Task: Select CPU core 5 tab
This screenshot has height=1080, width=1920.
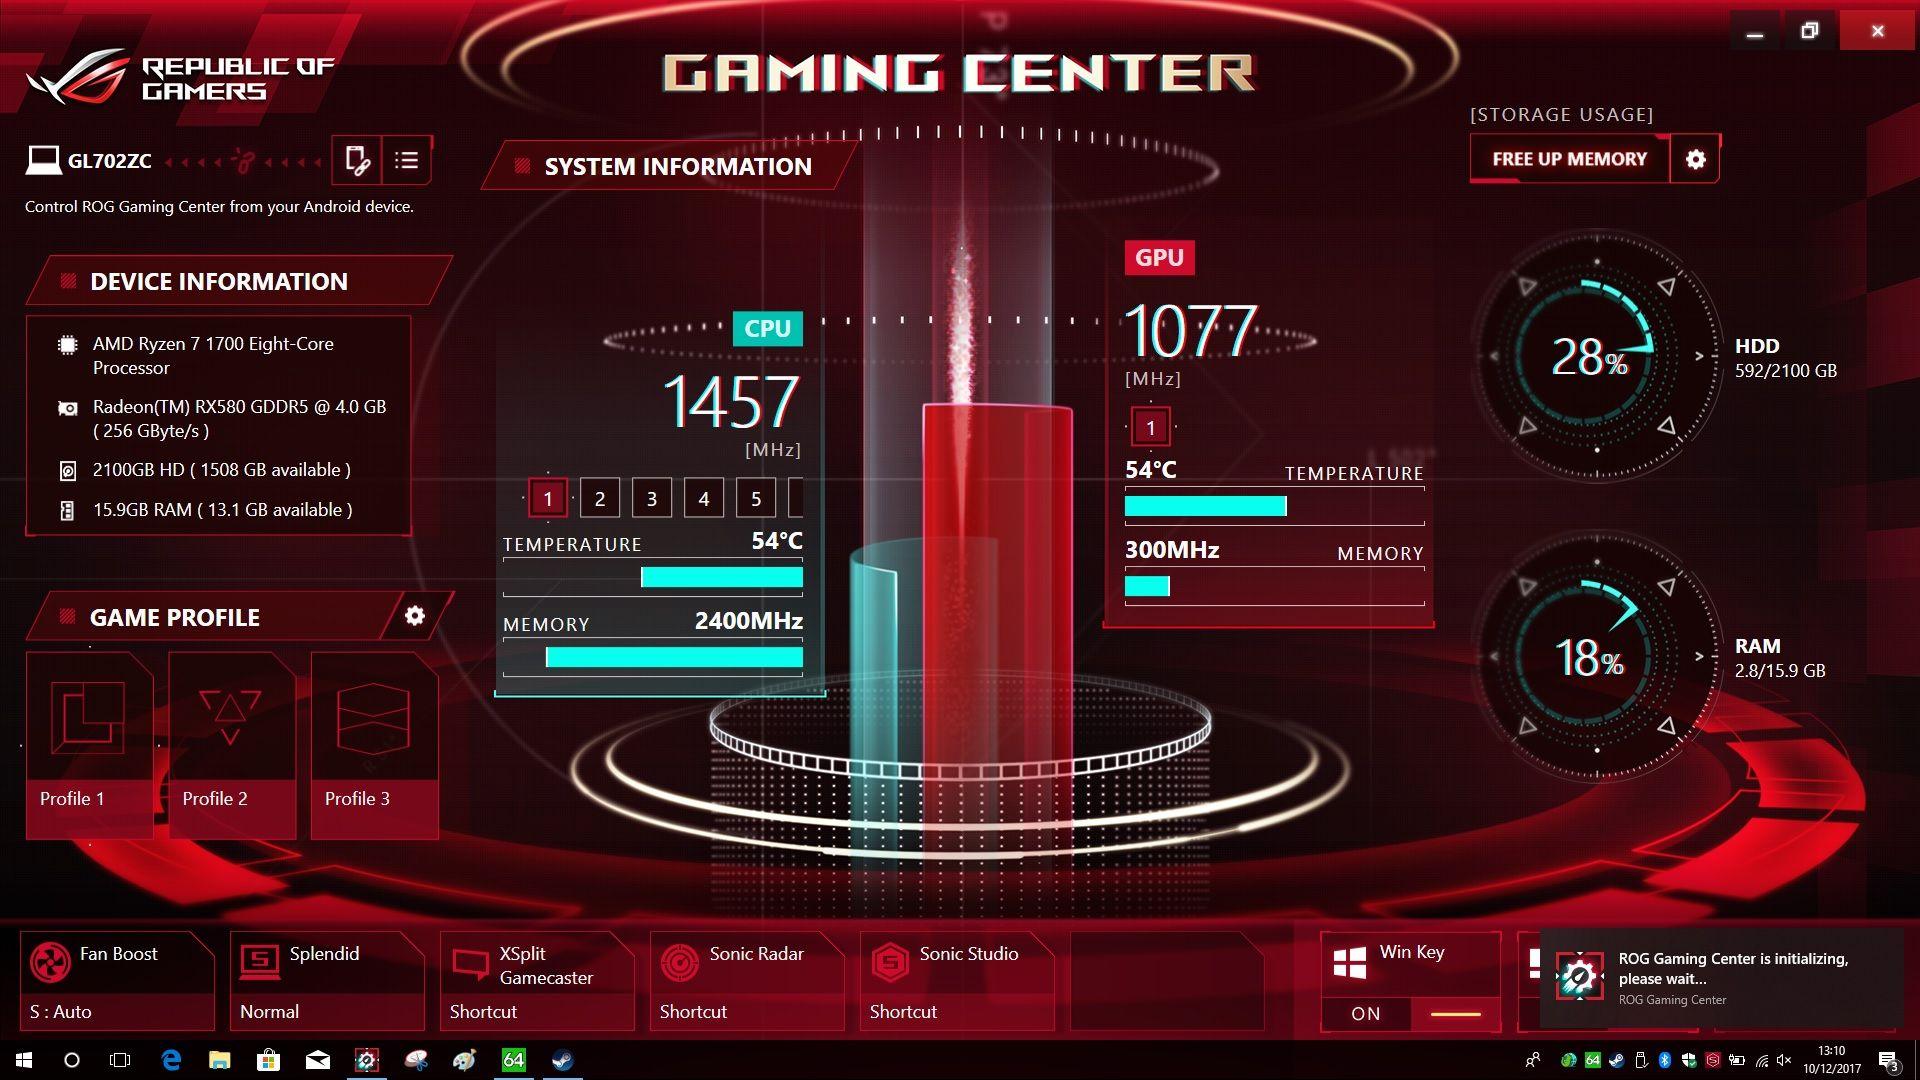Action: (756, 498)
